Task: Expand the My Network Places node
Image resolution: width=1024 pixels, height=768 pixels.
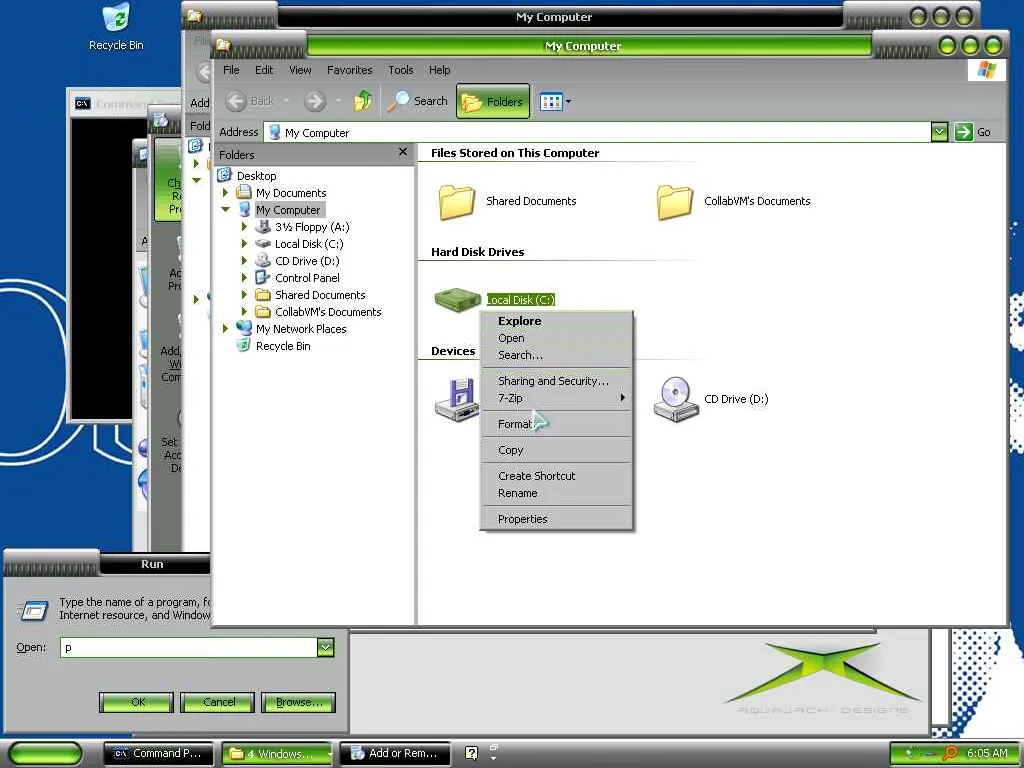Action: [226, 328]
